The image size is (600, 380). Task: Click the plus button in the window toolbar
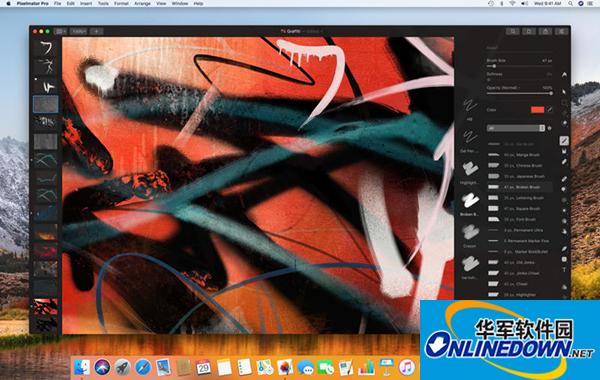pos(97,31)
